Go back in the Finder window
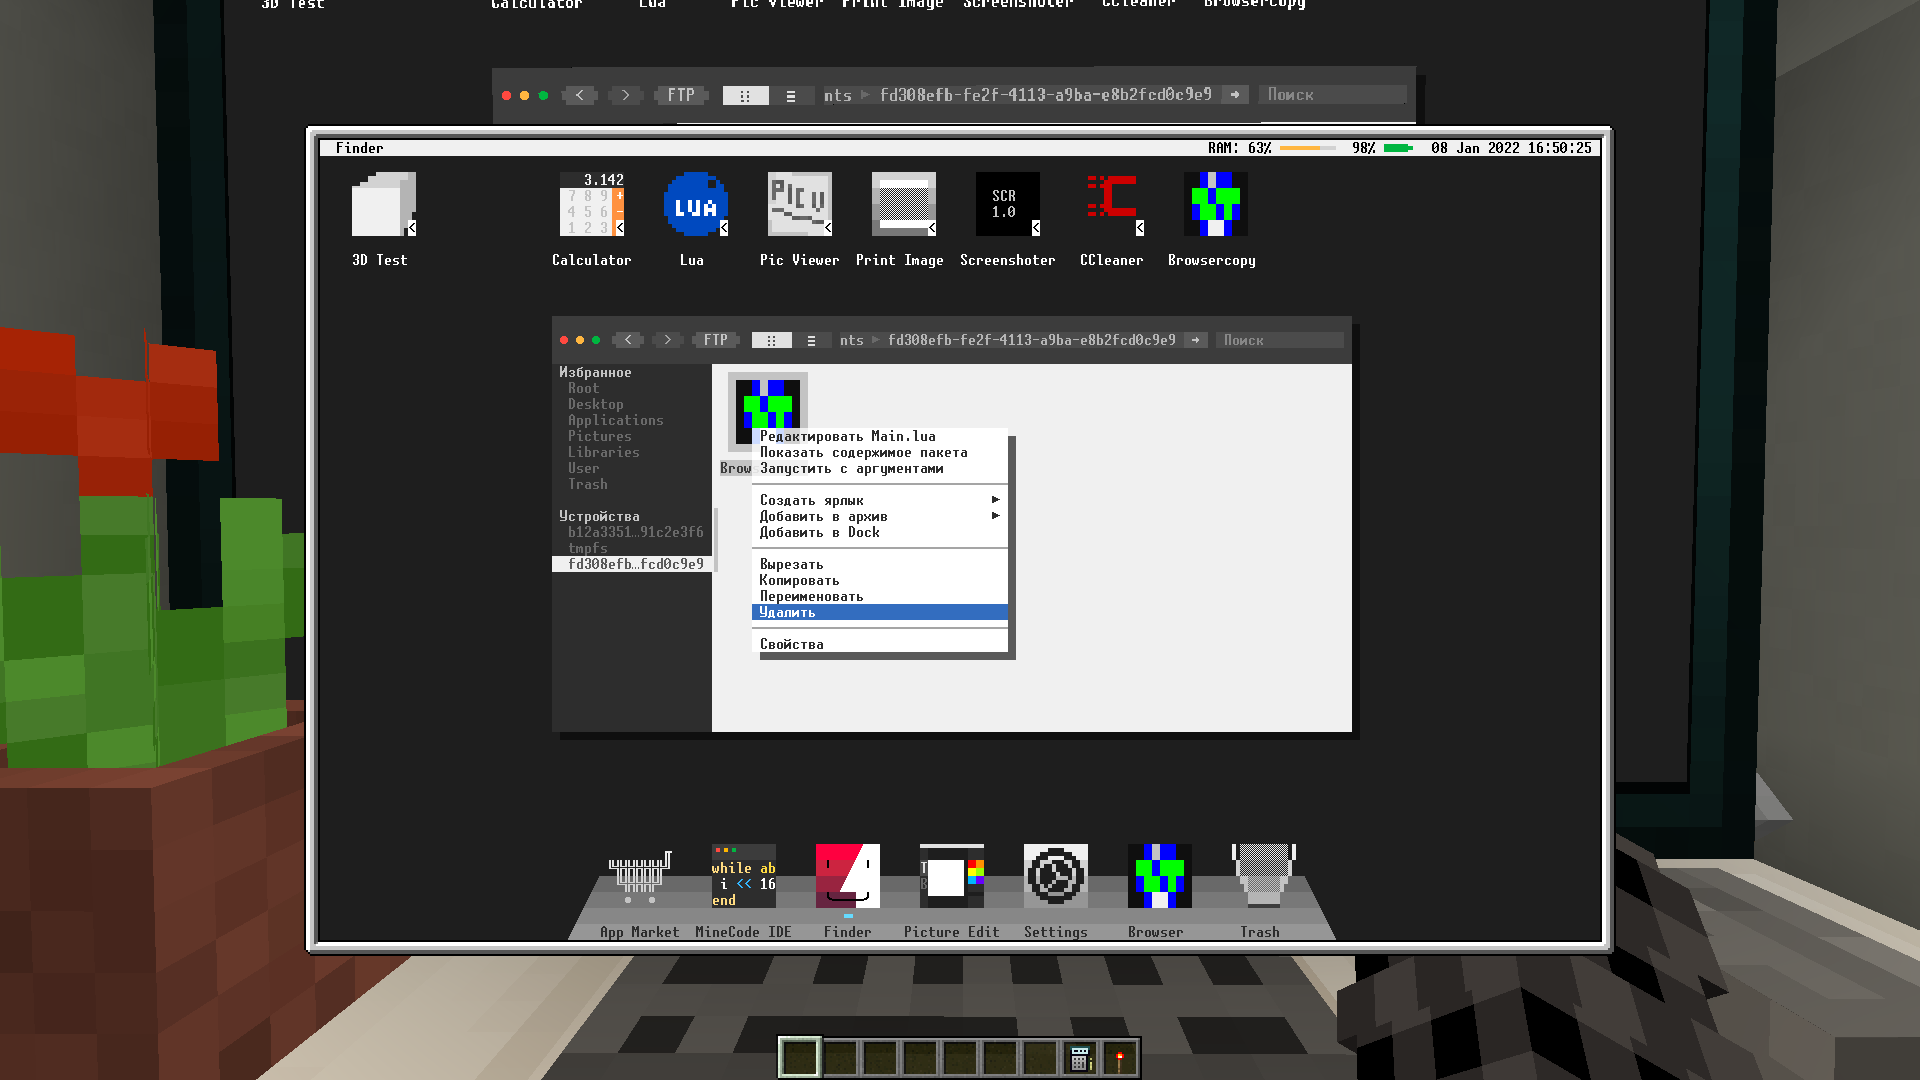Image resolution: width=1920 pixels, height=1080 pixels. point(628,340)
